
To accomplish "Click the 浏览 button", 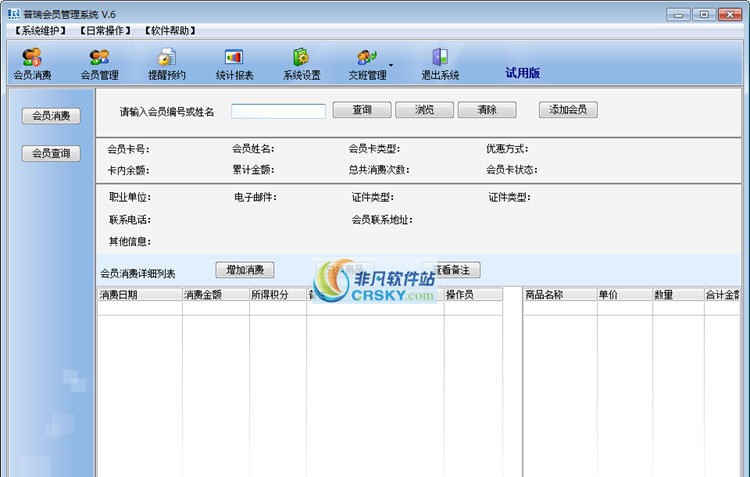I will 425,110.
